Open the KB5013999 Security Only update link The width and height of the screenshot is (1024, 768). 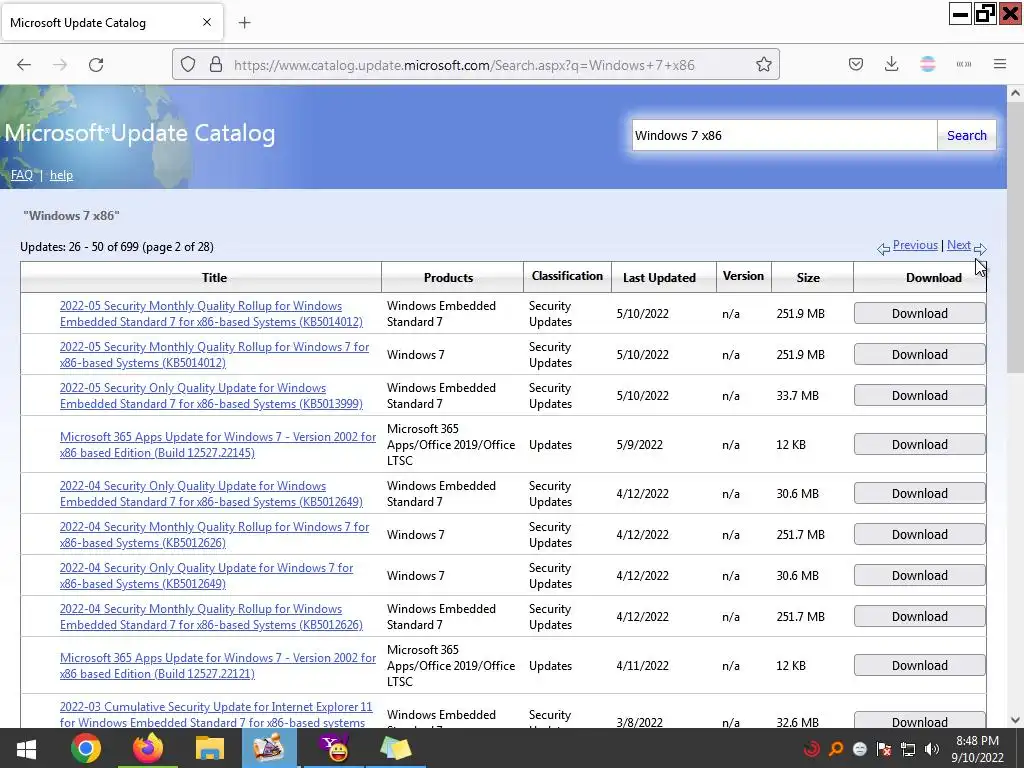coord(211,396)
